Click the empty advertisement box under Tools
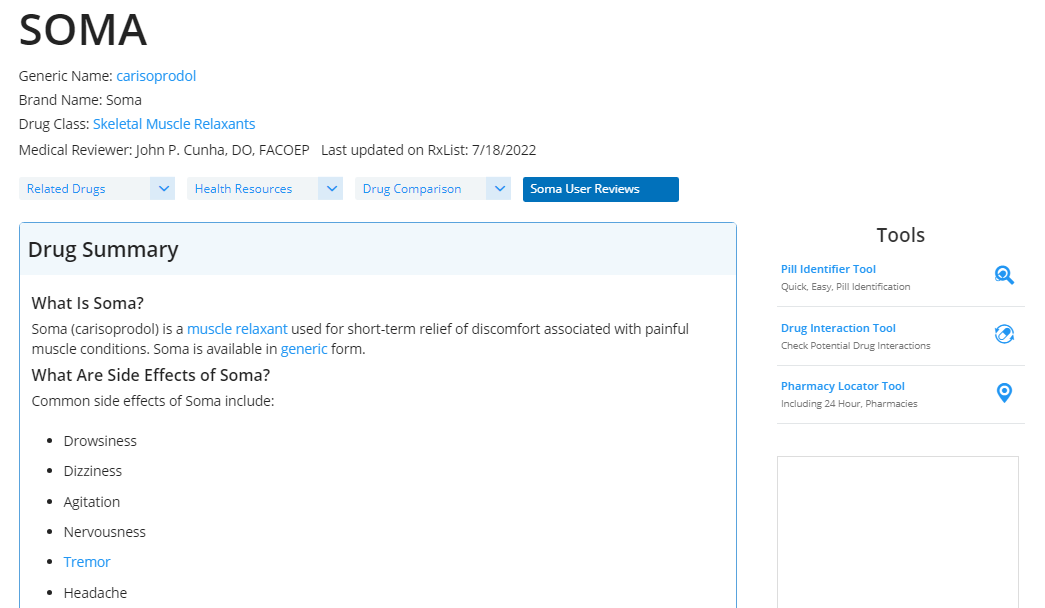The width and height of the screenshot is (1045, 608). point(898,532)
